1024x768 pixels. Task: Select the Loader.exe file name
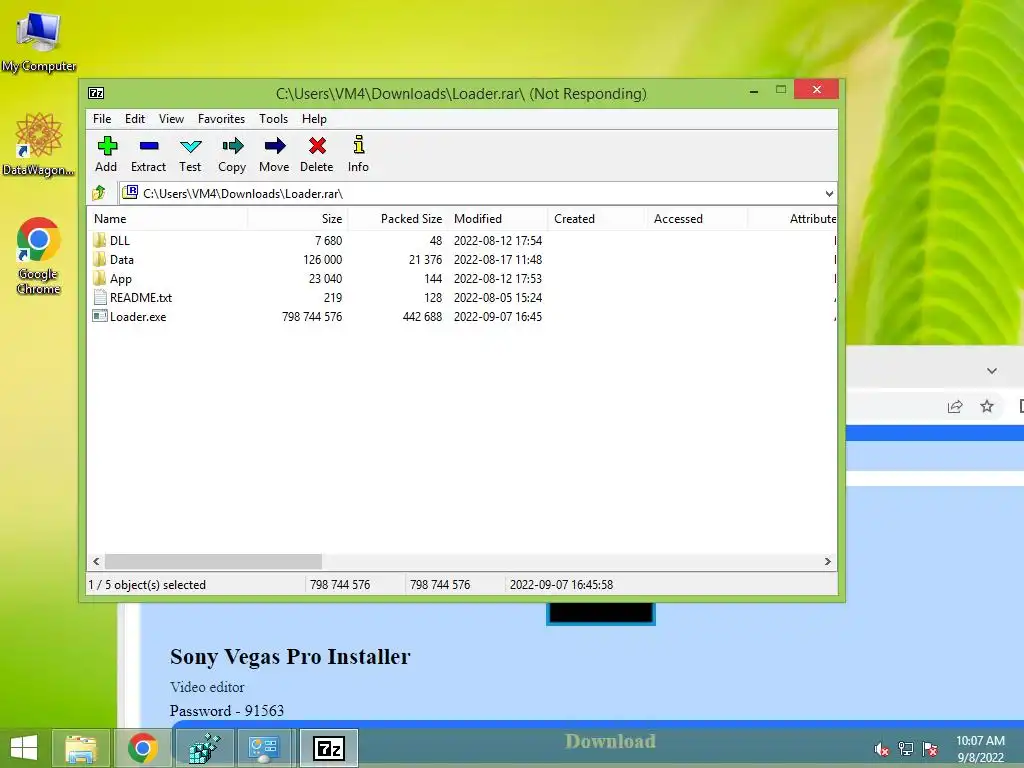(x=138, y=317)
